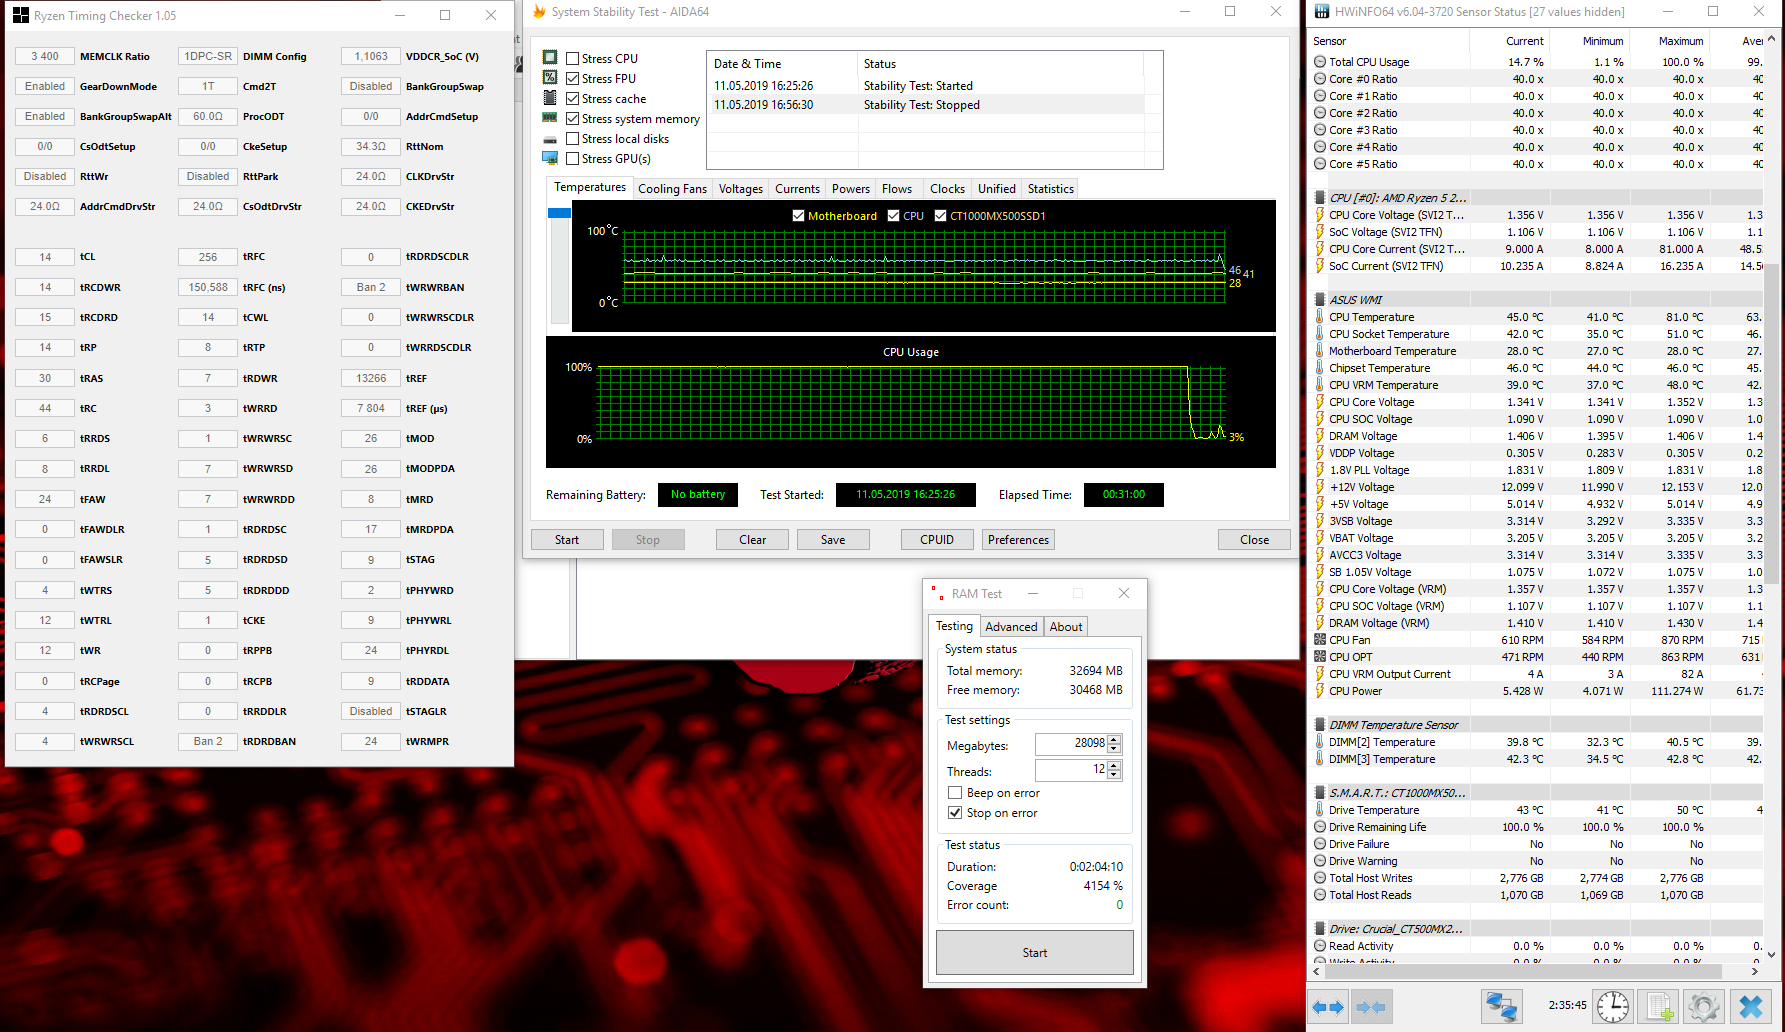Image resolution: width=1785 pixels, height=1032 pixels.
Task: Click the blue X close sensors icon
Action: 1751,1007
